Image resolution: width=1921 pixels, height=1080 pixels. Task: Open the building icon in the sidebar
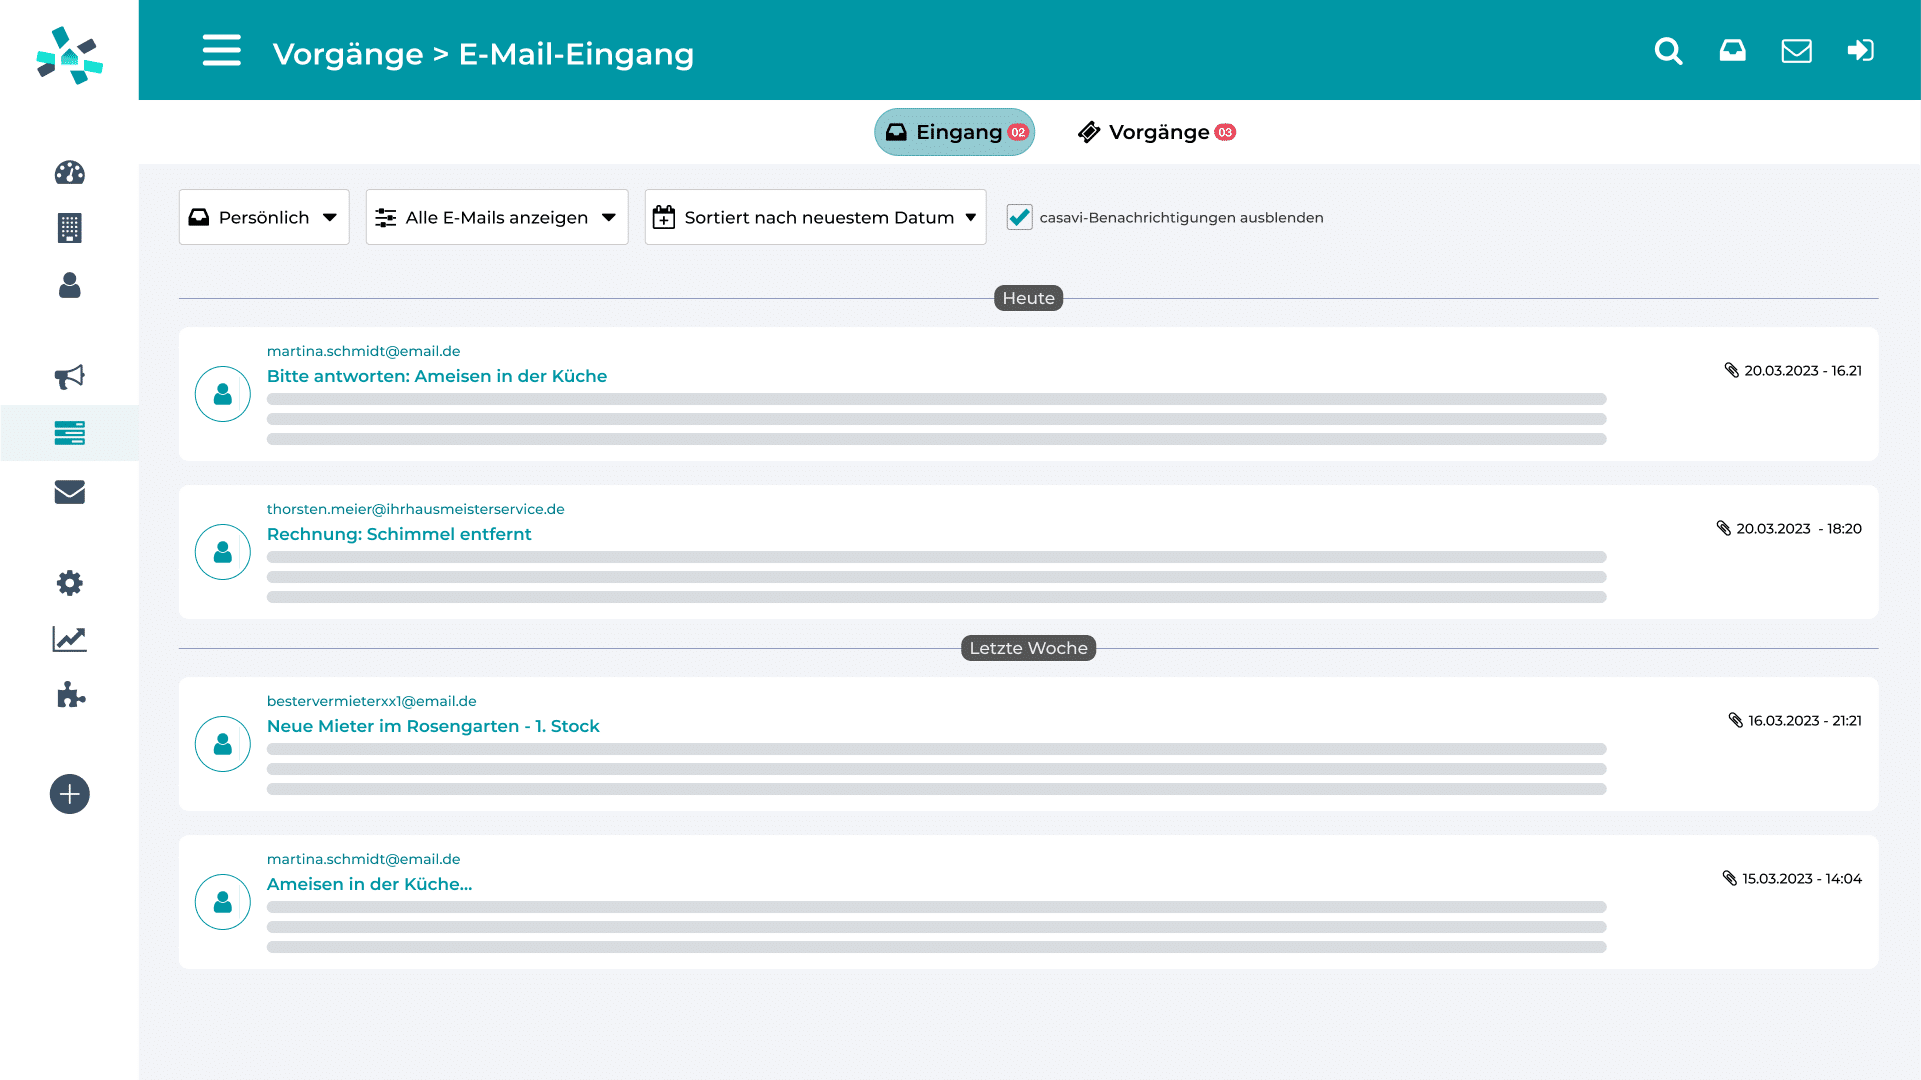(69, 229)
